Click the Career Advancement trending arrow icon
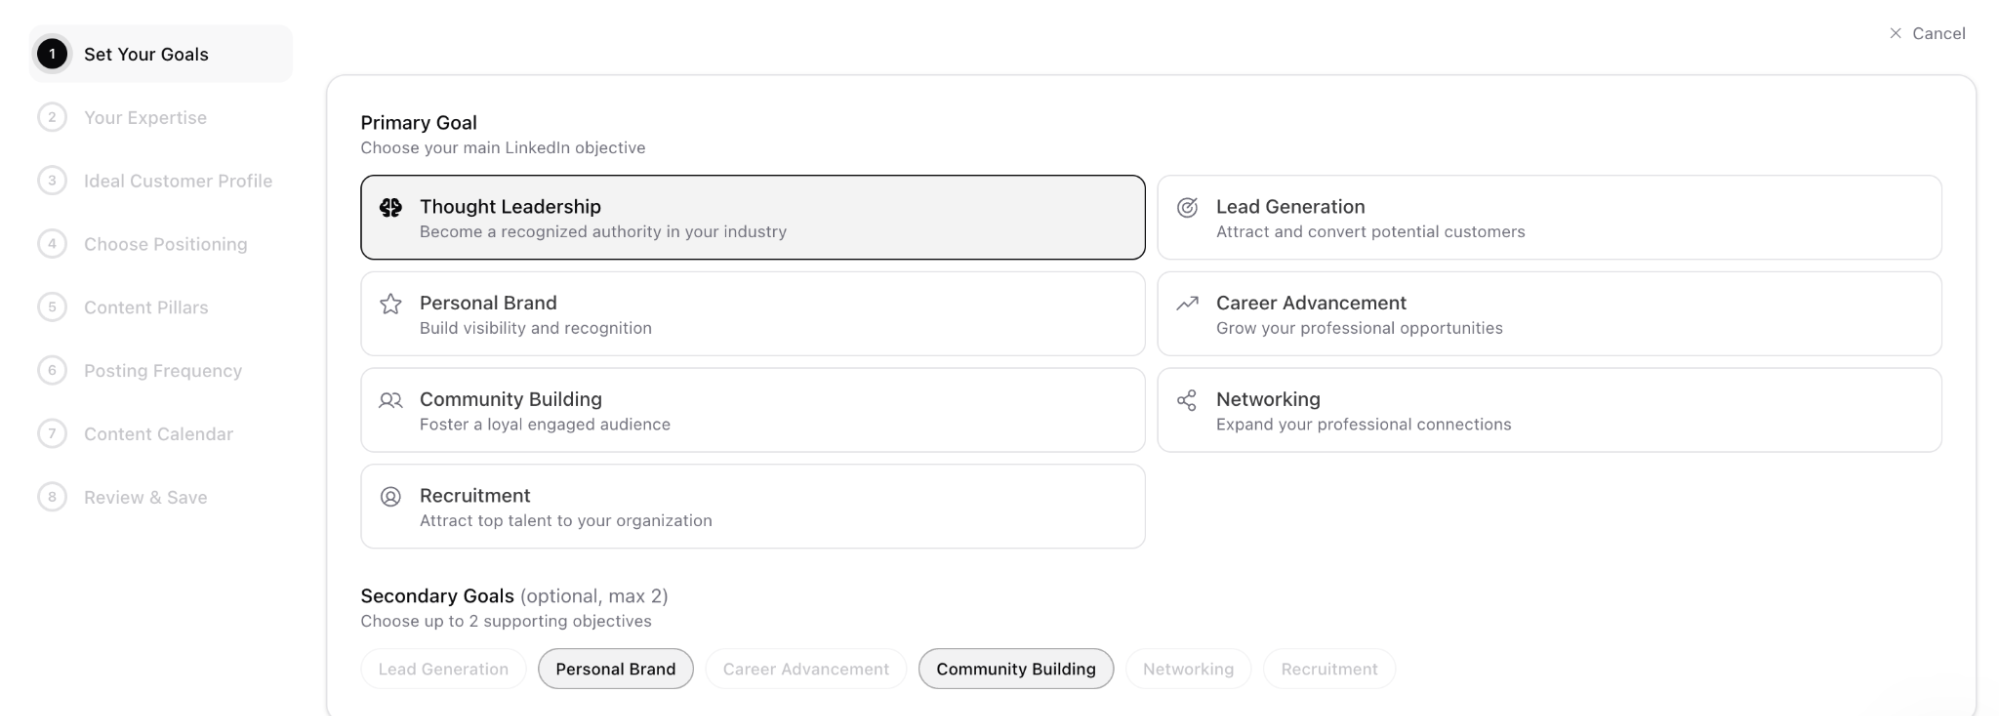The width and height of the screenshot is (1999, 717). click(x=1187, y=303)
